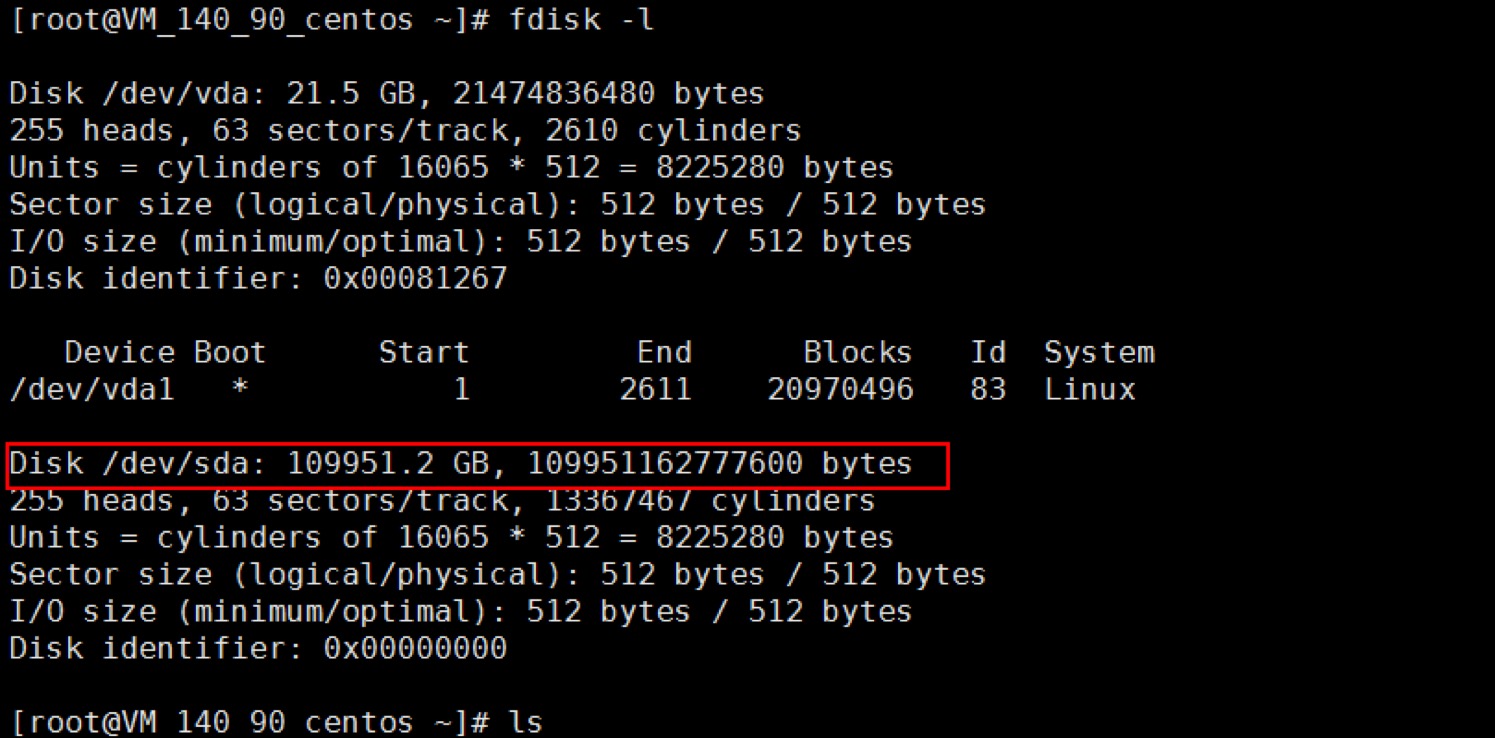Click the Linux system type value

click(x=1090, y=389)
